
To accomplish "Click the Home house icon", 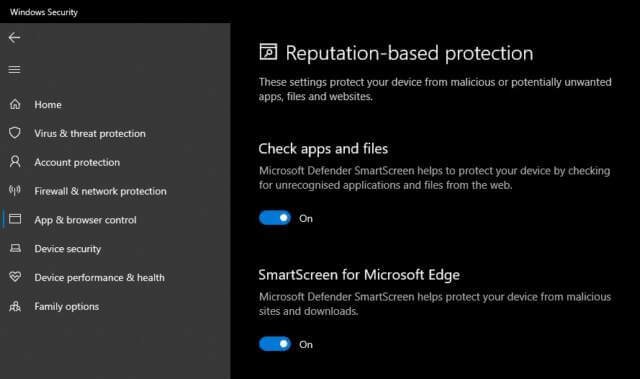I will click(x=15, y=104).
